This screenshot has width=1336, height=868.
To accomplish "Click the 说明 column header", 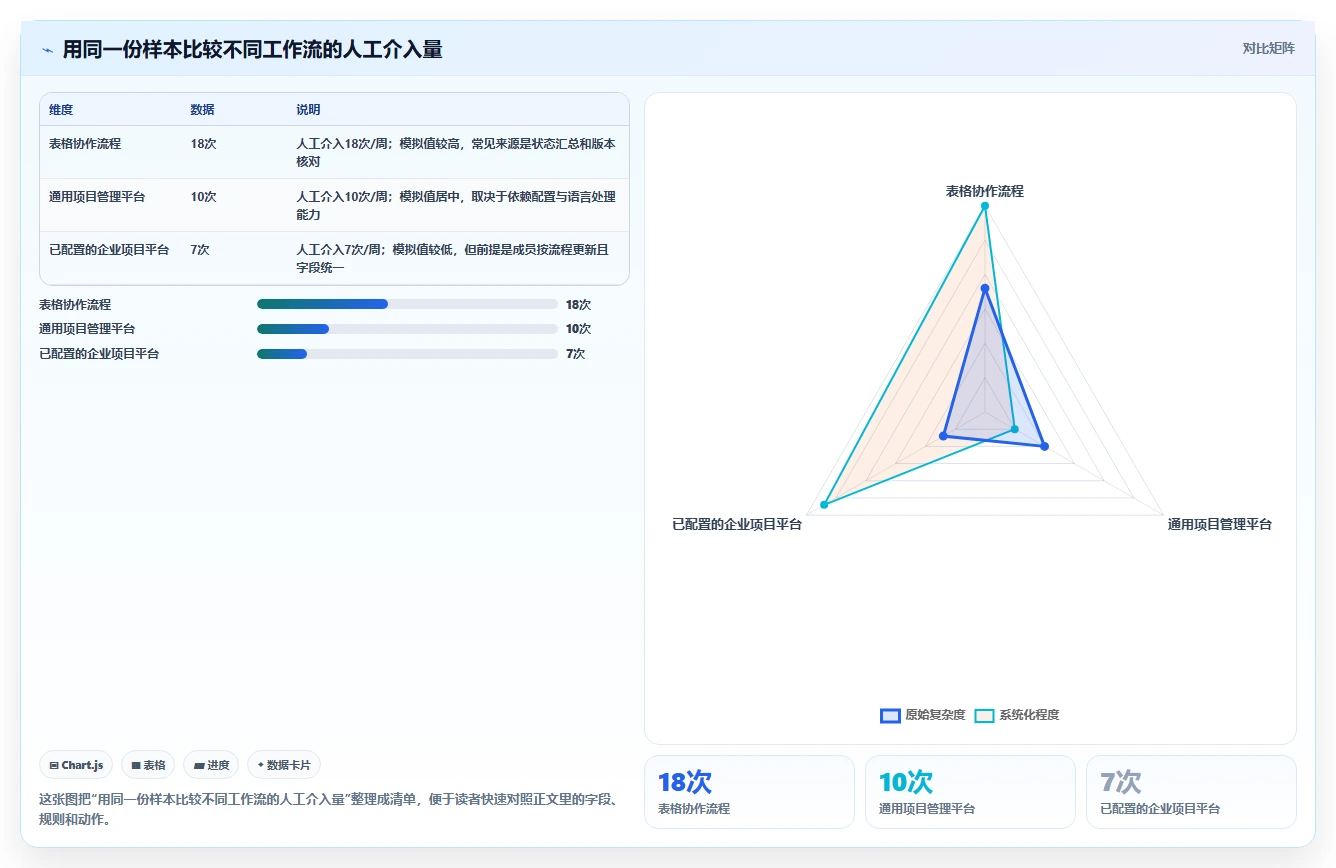I will (308, 110).
